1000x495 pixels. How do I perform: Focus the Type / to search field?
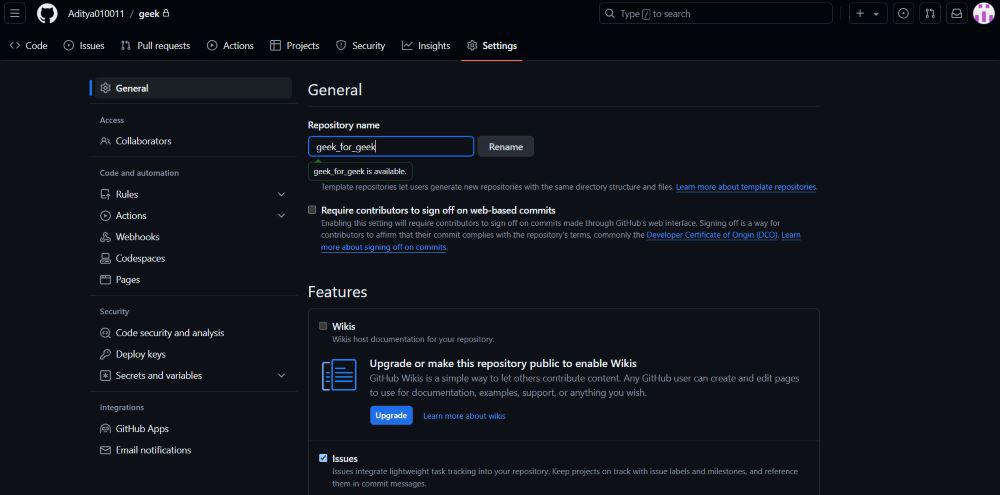pos(716,13)
